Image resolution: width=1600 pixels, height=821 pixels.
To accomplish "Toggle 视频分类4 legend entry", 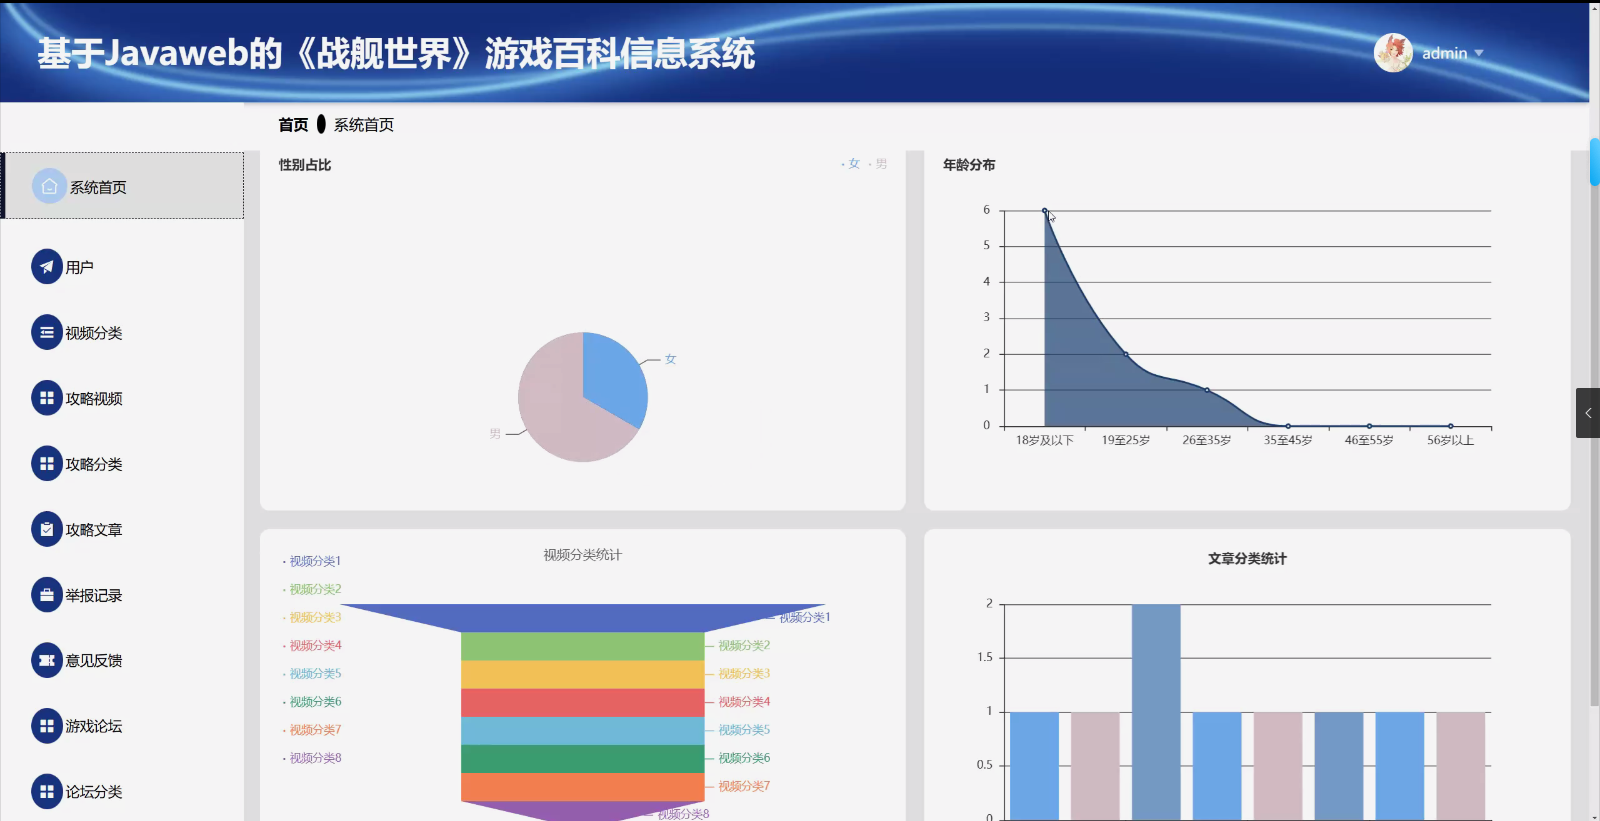I will pos(313,645).
